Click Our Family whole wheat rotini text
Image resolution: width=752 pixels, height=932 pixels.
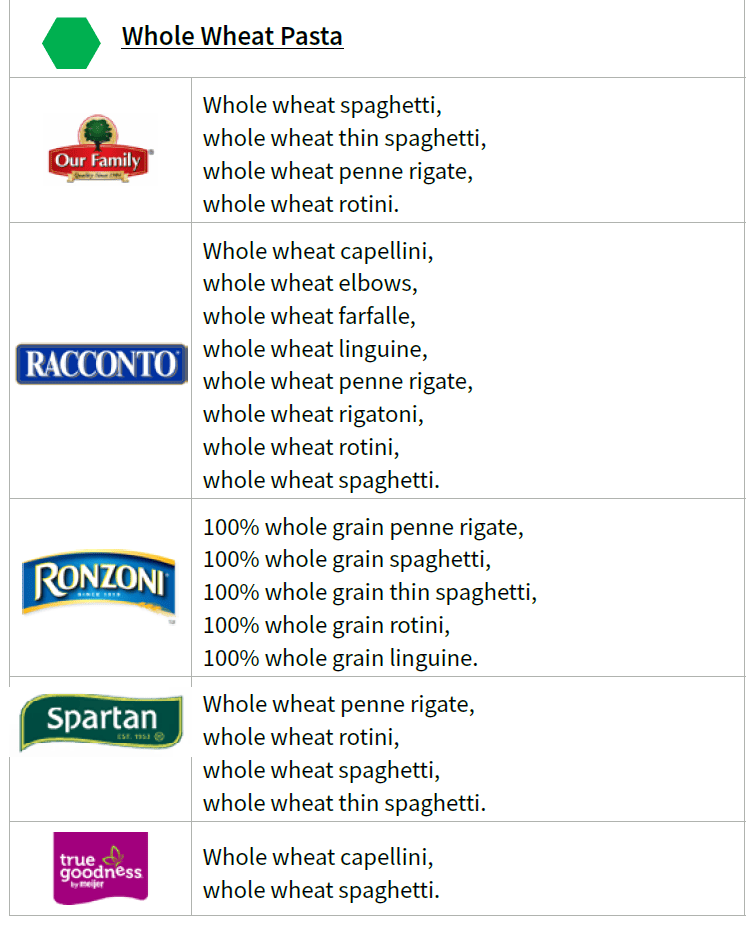[x=301, y=204]
